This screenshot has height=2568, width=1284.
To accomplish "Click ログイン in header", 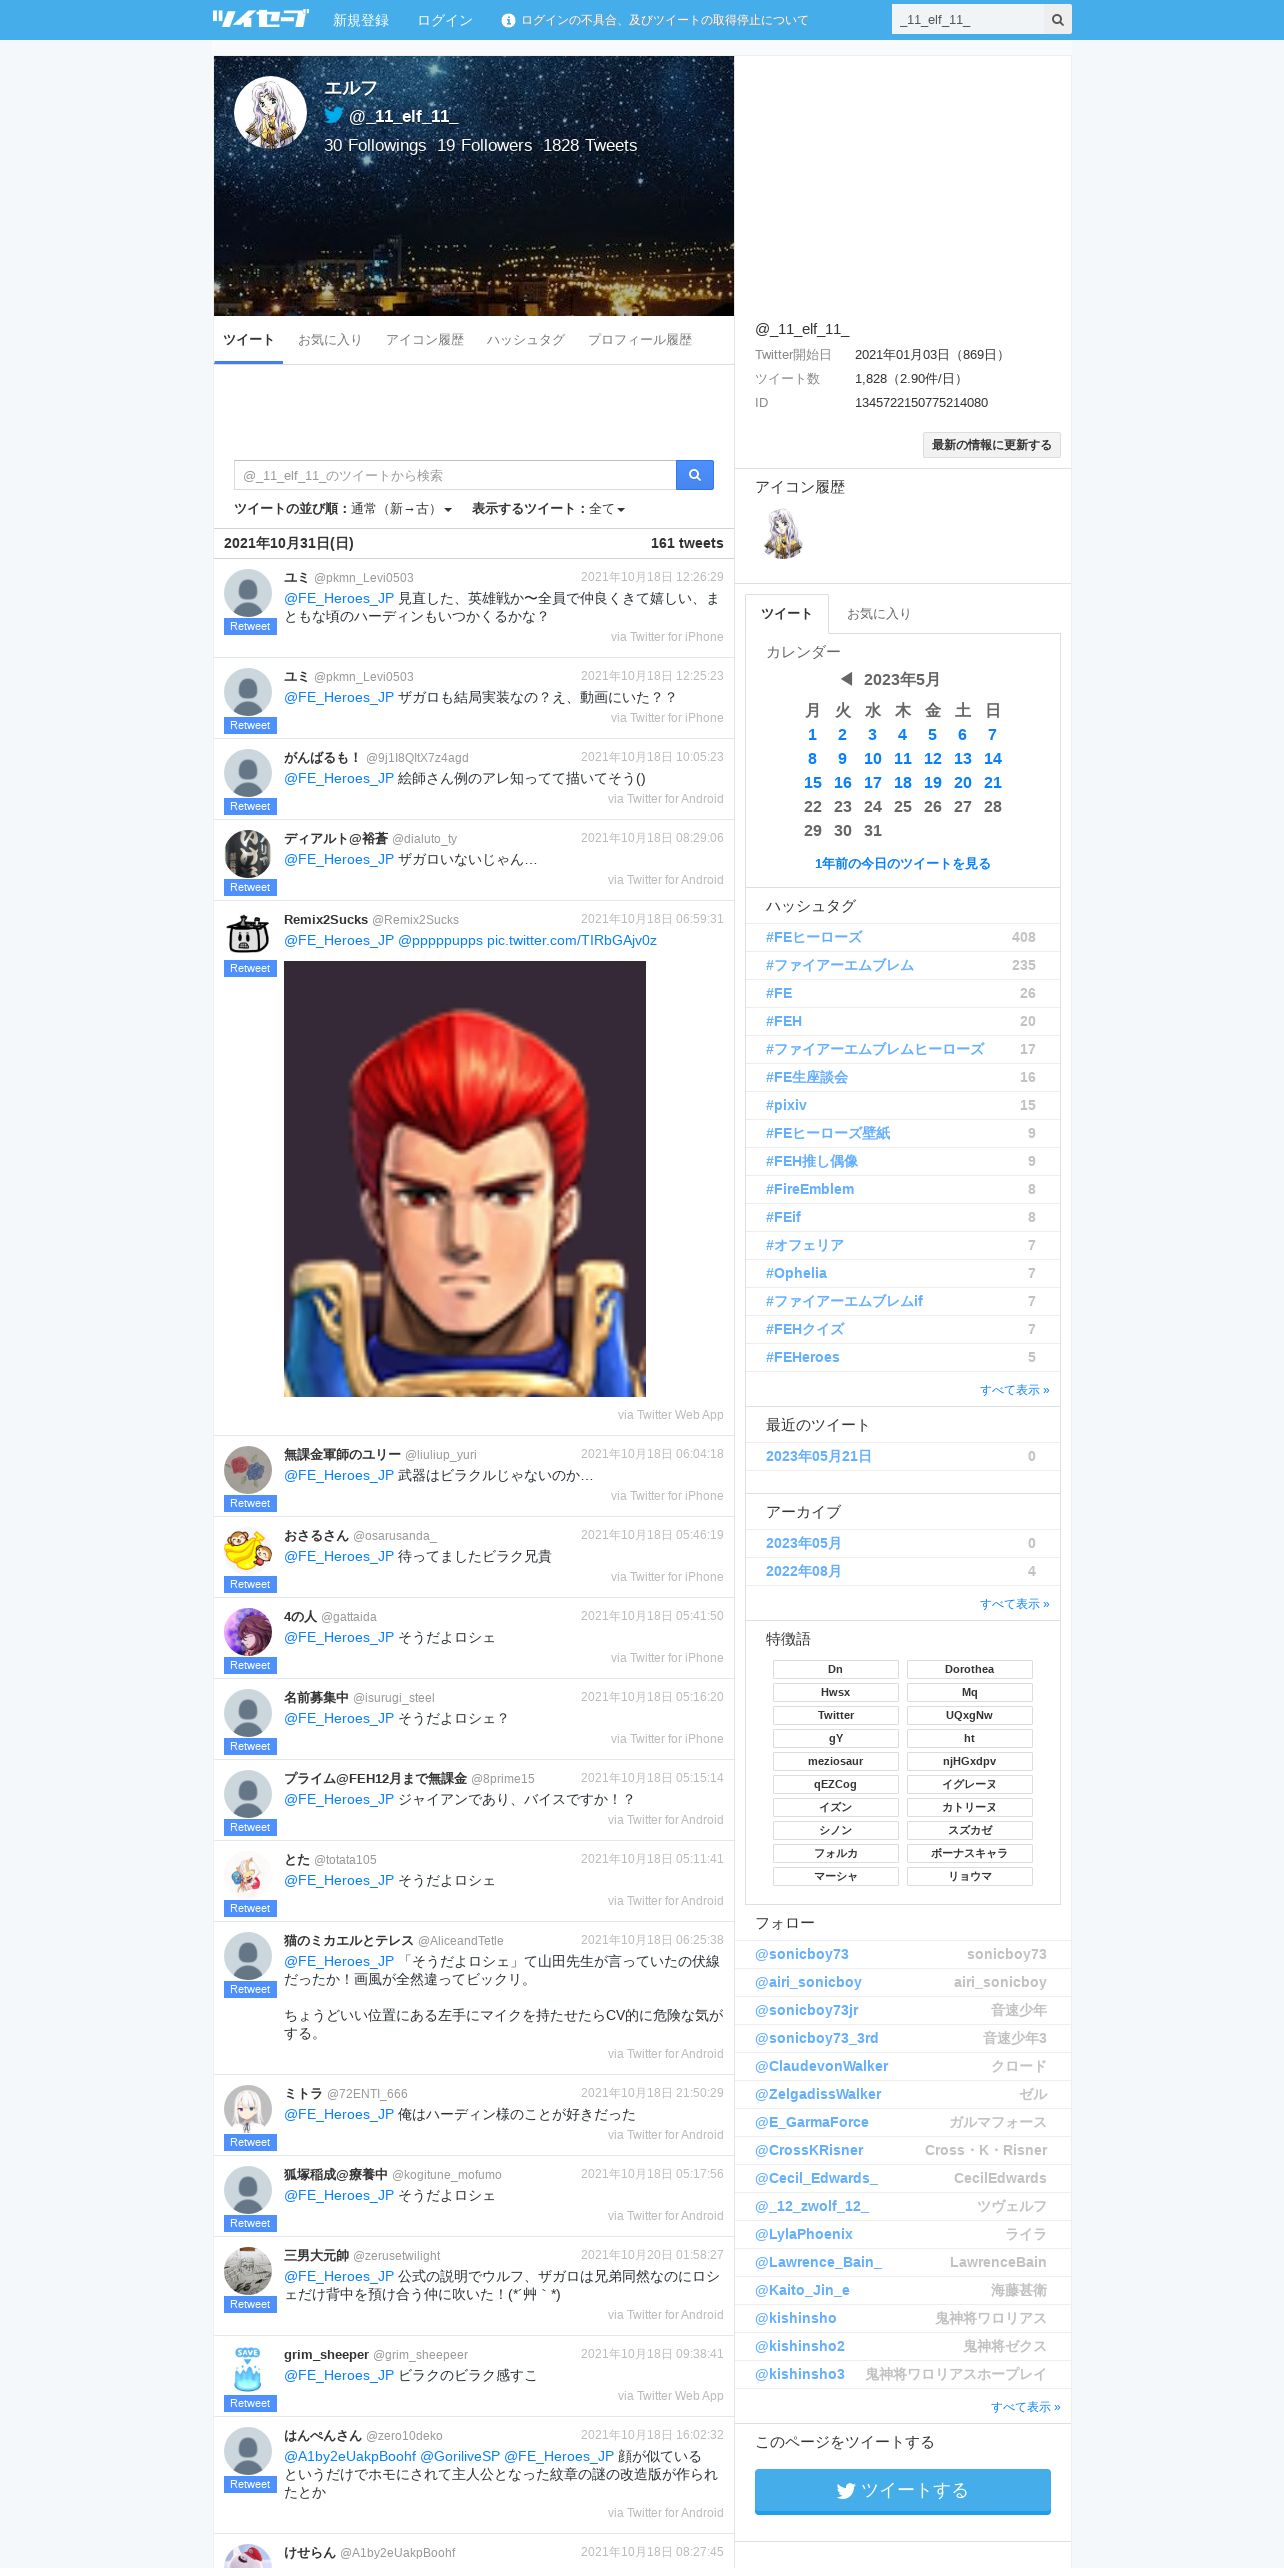I will (445, 20).
